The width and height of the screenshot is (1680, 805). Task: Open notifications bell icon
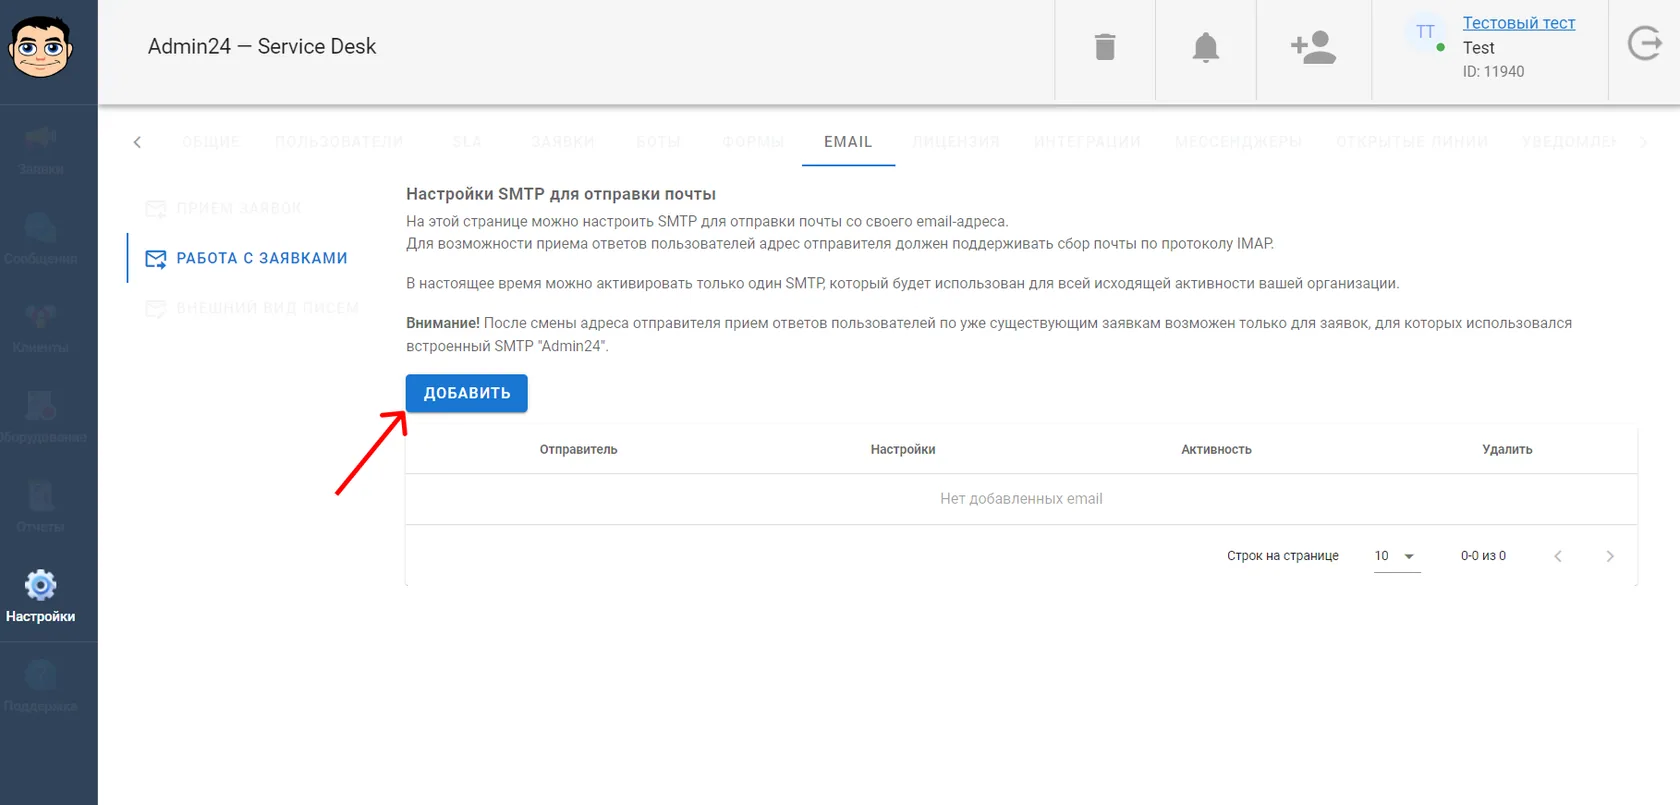click(x=1205, y=47)
